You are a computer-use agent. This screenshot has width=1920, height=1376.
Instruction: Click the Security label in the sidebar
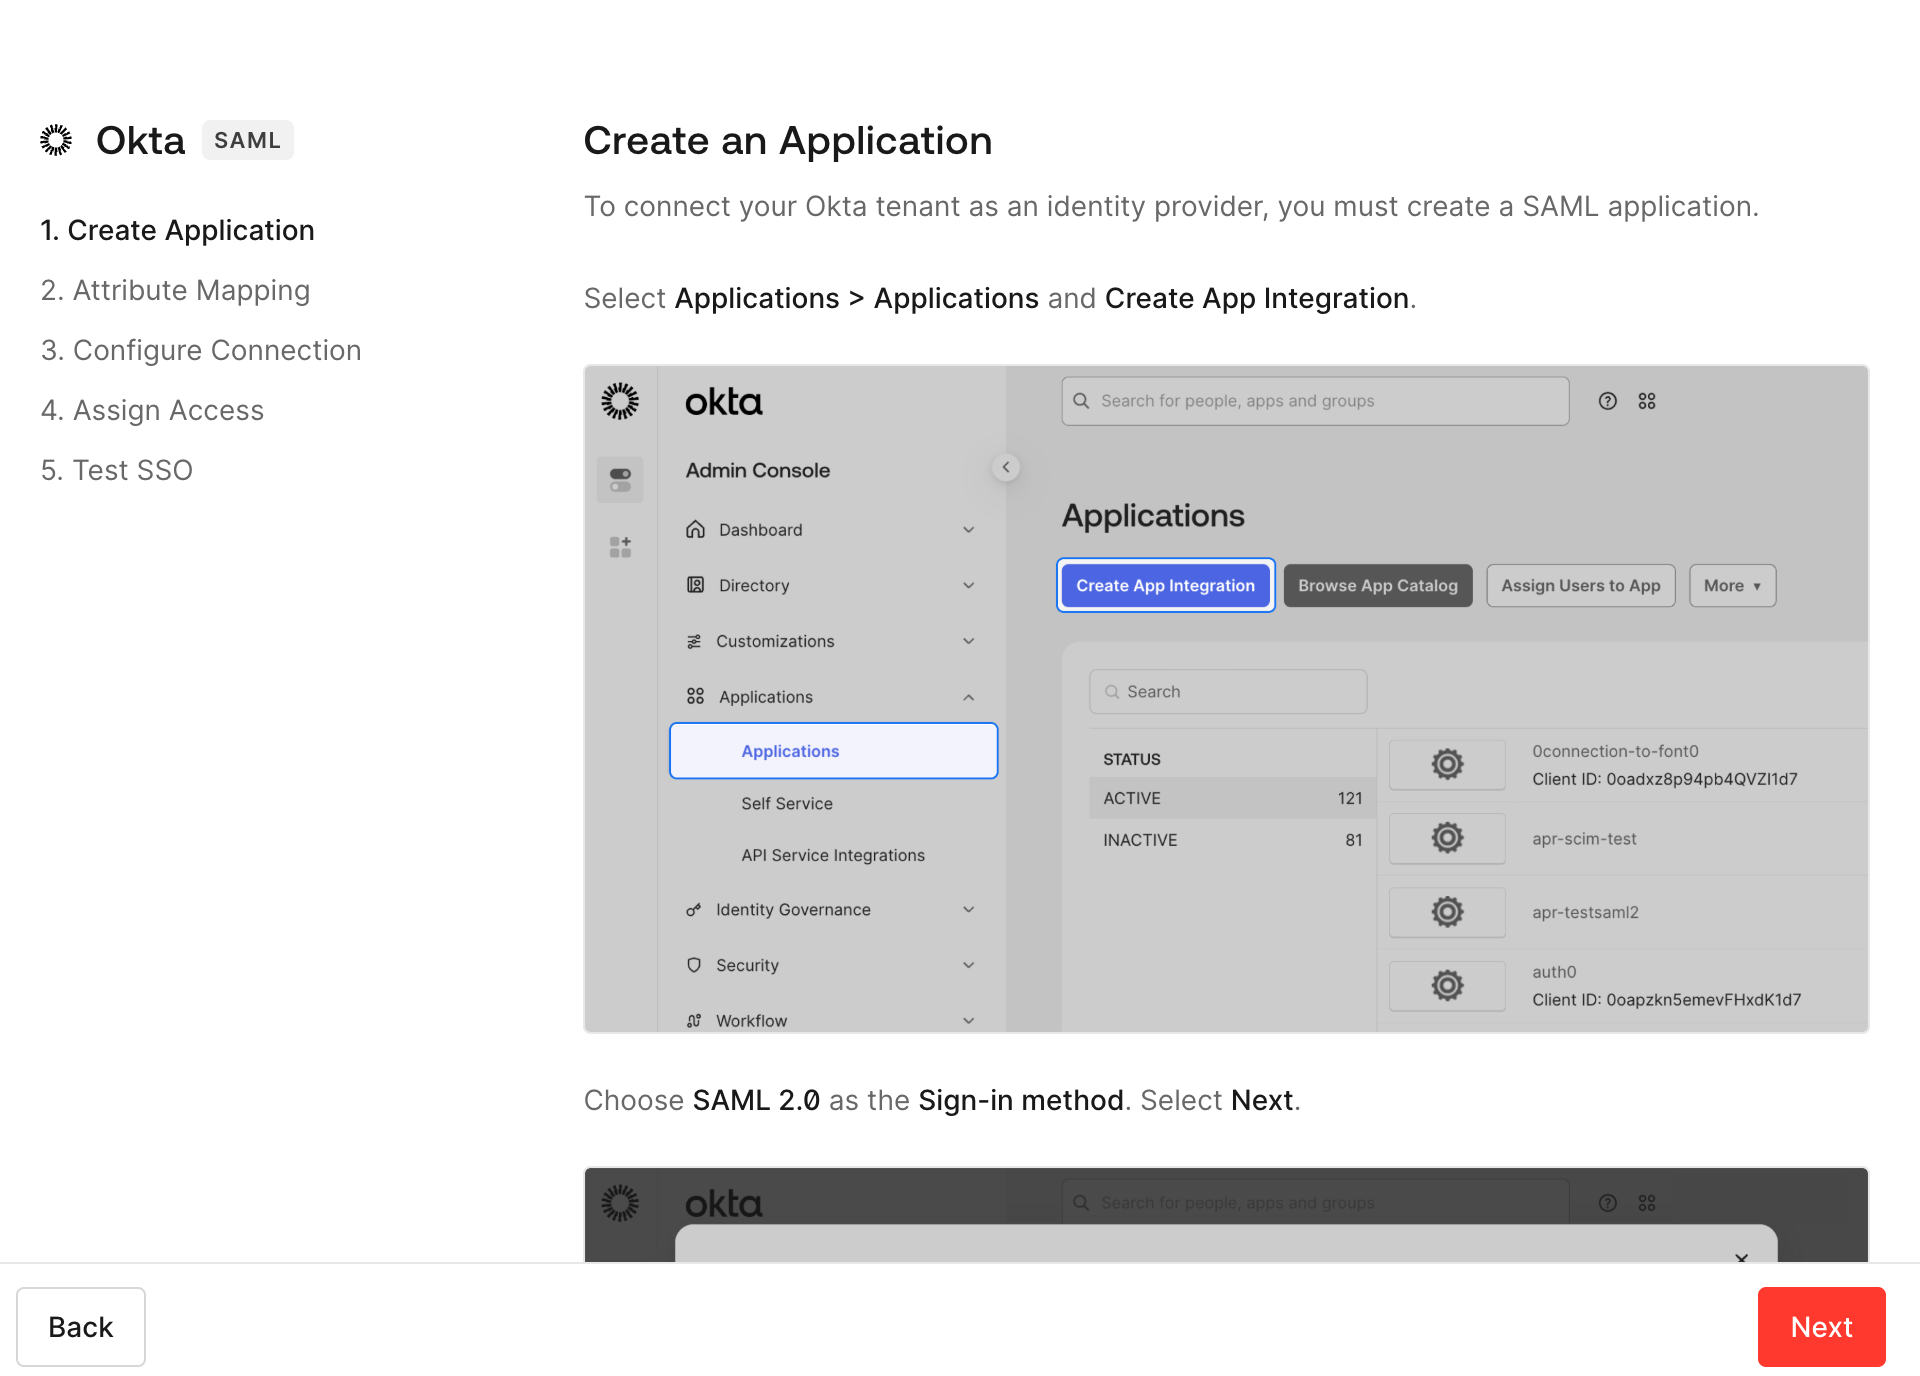[747, 965]
